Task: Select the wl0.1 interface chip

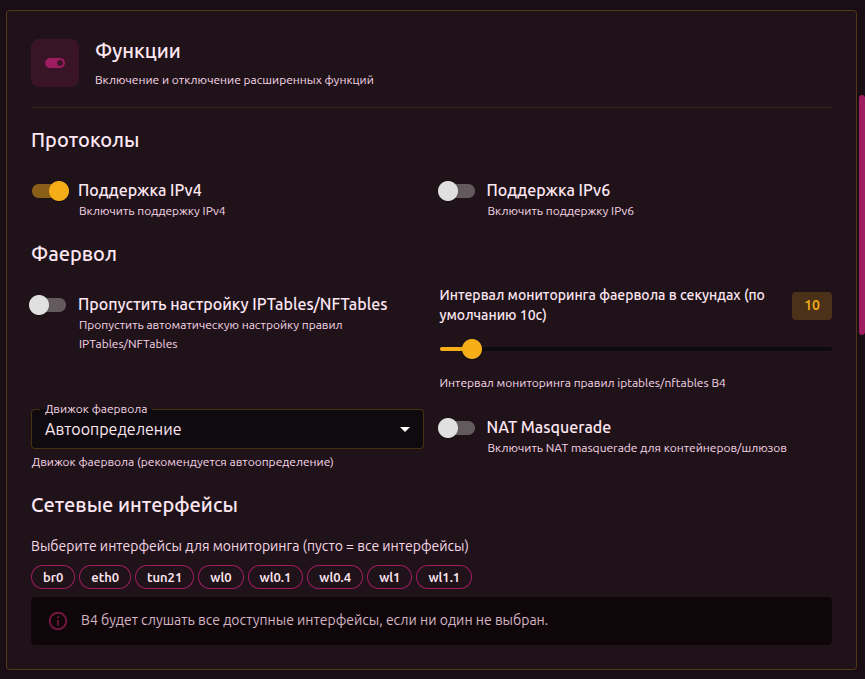Action: tap(275, 577)
